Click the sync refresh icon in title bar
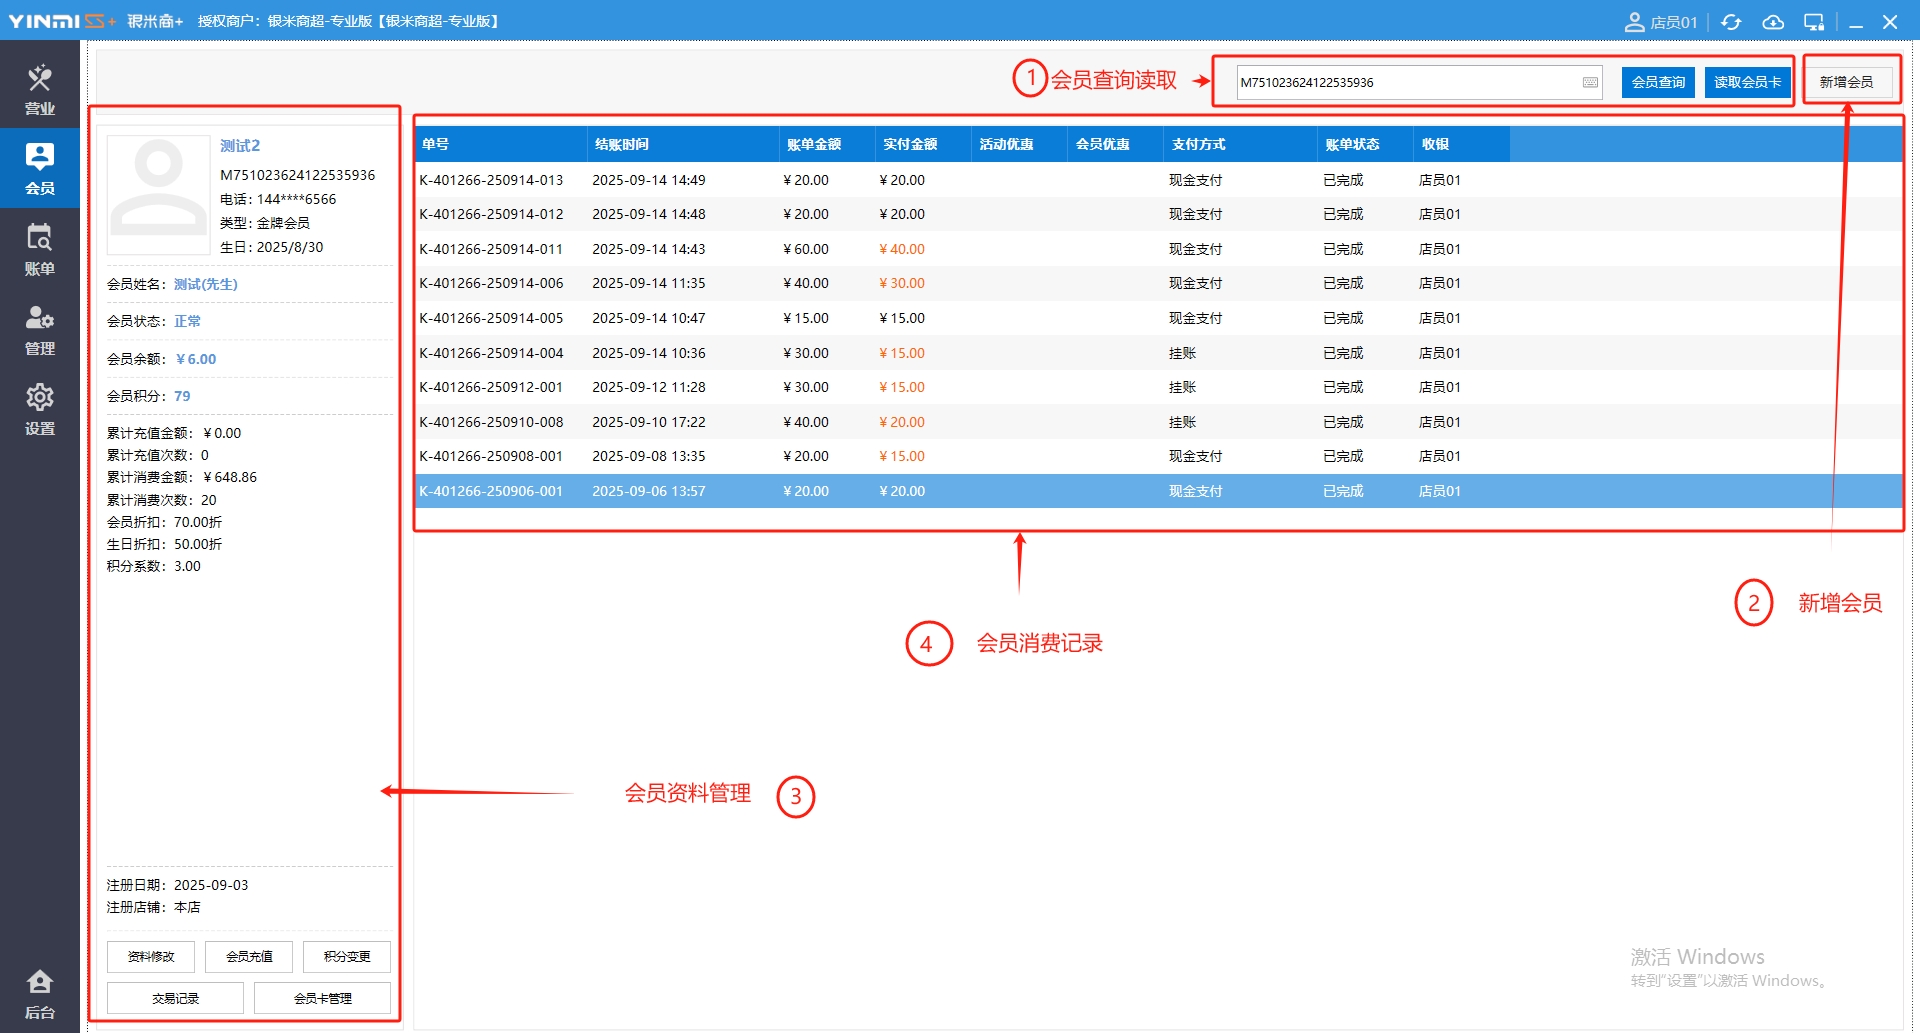Screen dimensions: 1920x1033 point(1731,22)
